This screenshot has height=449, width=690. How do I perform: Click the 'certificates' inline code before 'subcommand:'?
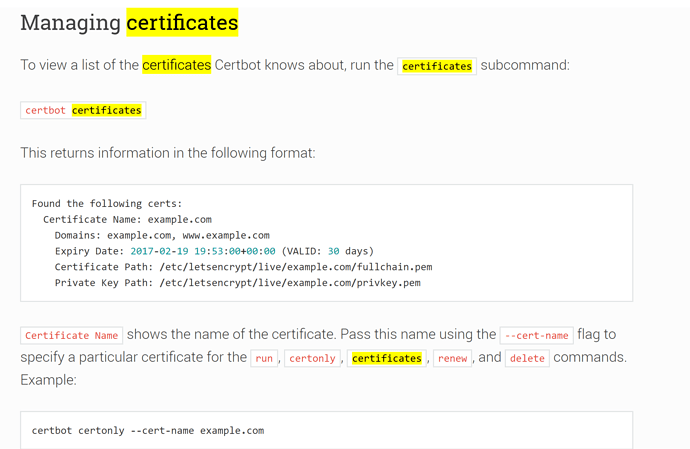click(x=437, y=66)
